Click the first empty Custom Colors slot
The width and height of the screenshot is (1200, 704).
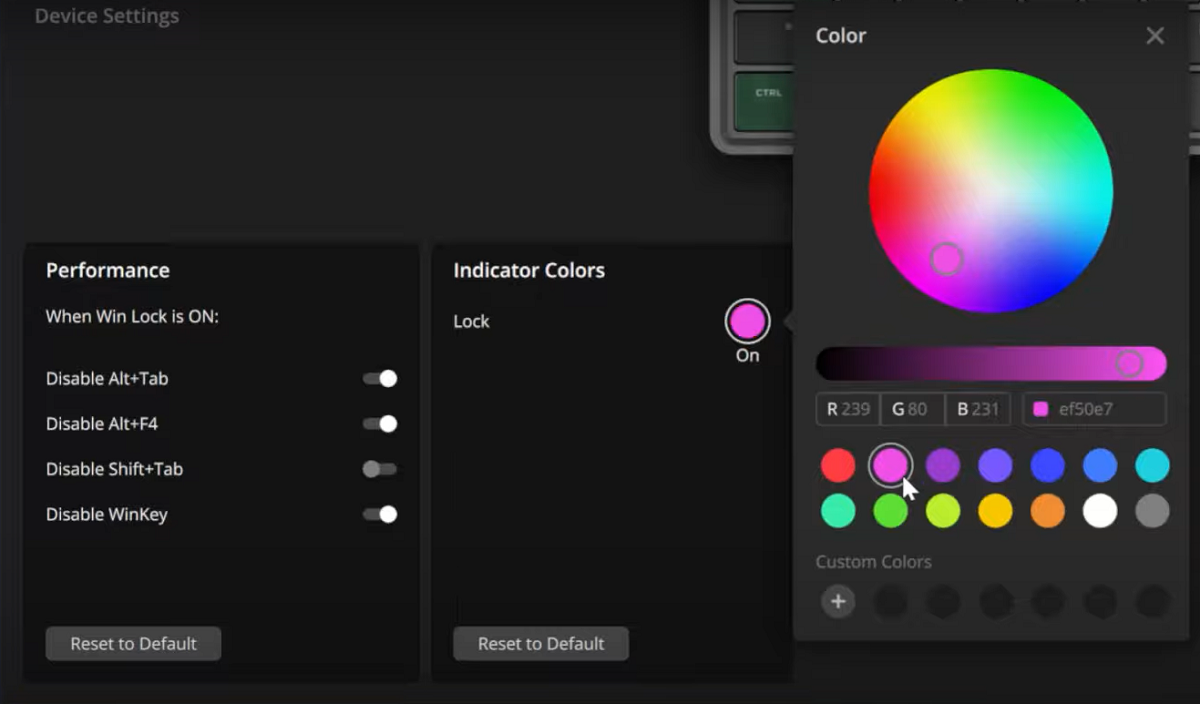point(891,601)
